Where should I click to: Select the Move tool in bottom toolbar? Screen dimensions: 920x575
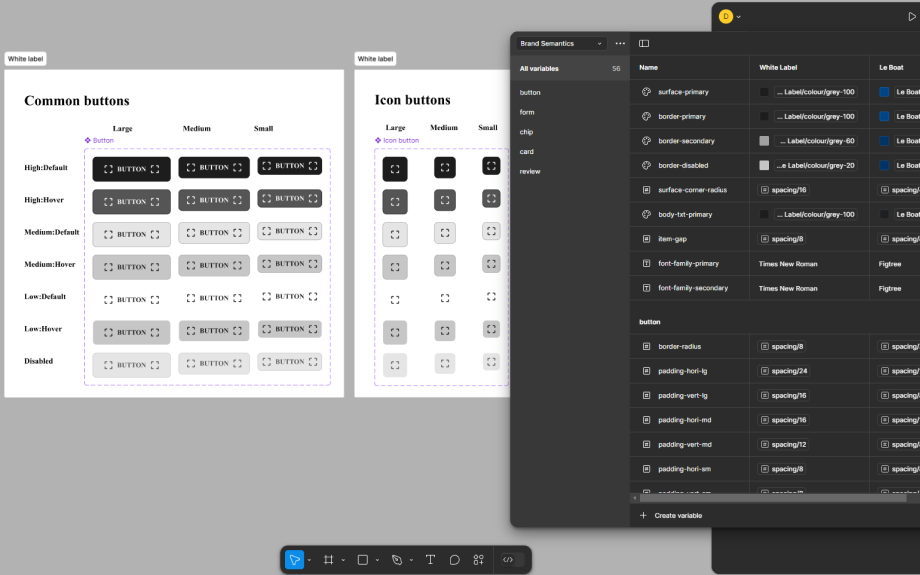[x=295, y=560]
